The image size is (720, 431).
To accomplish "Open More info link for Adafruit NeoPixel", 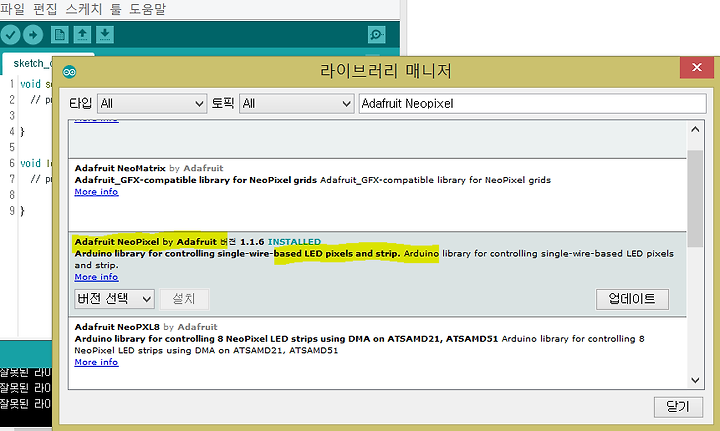I will pos(96,277).
